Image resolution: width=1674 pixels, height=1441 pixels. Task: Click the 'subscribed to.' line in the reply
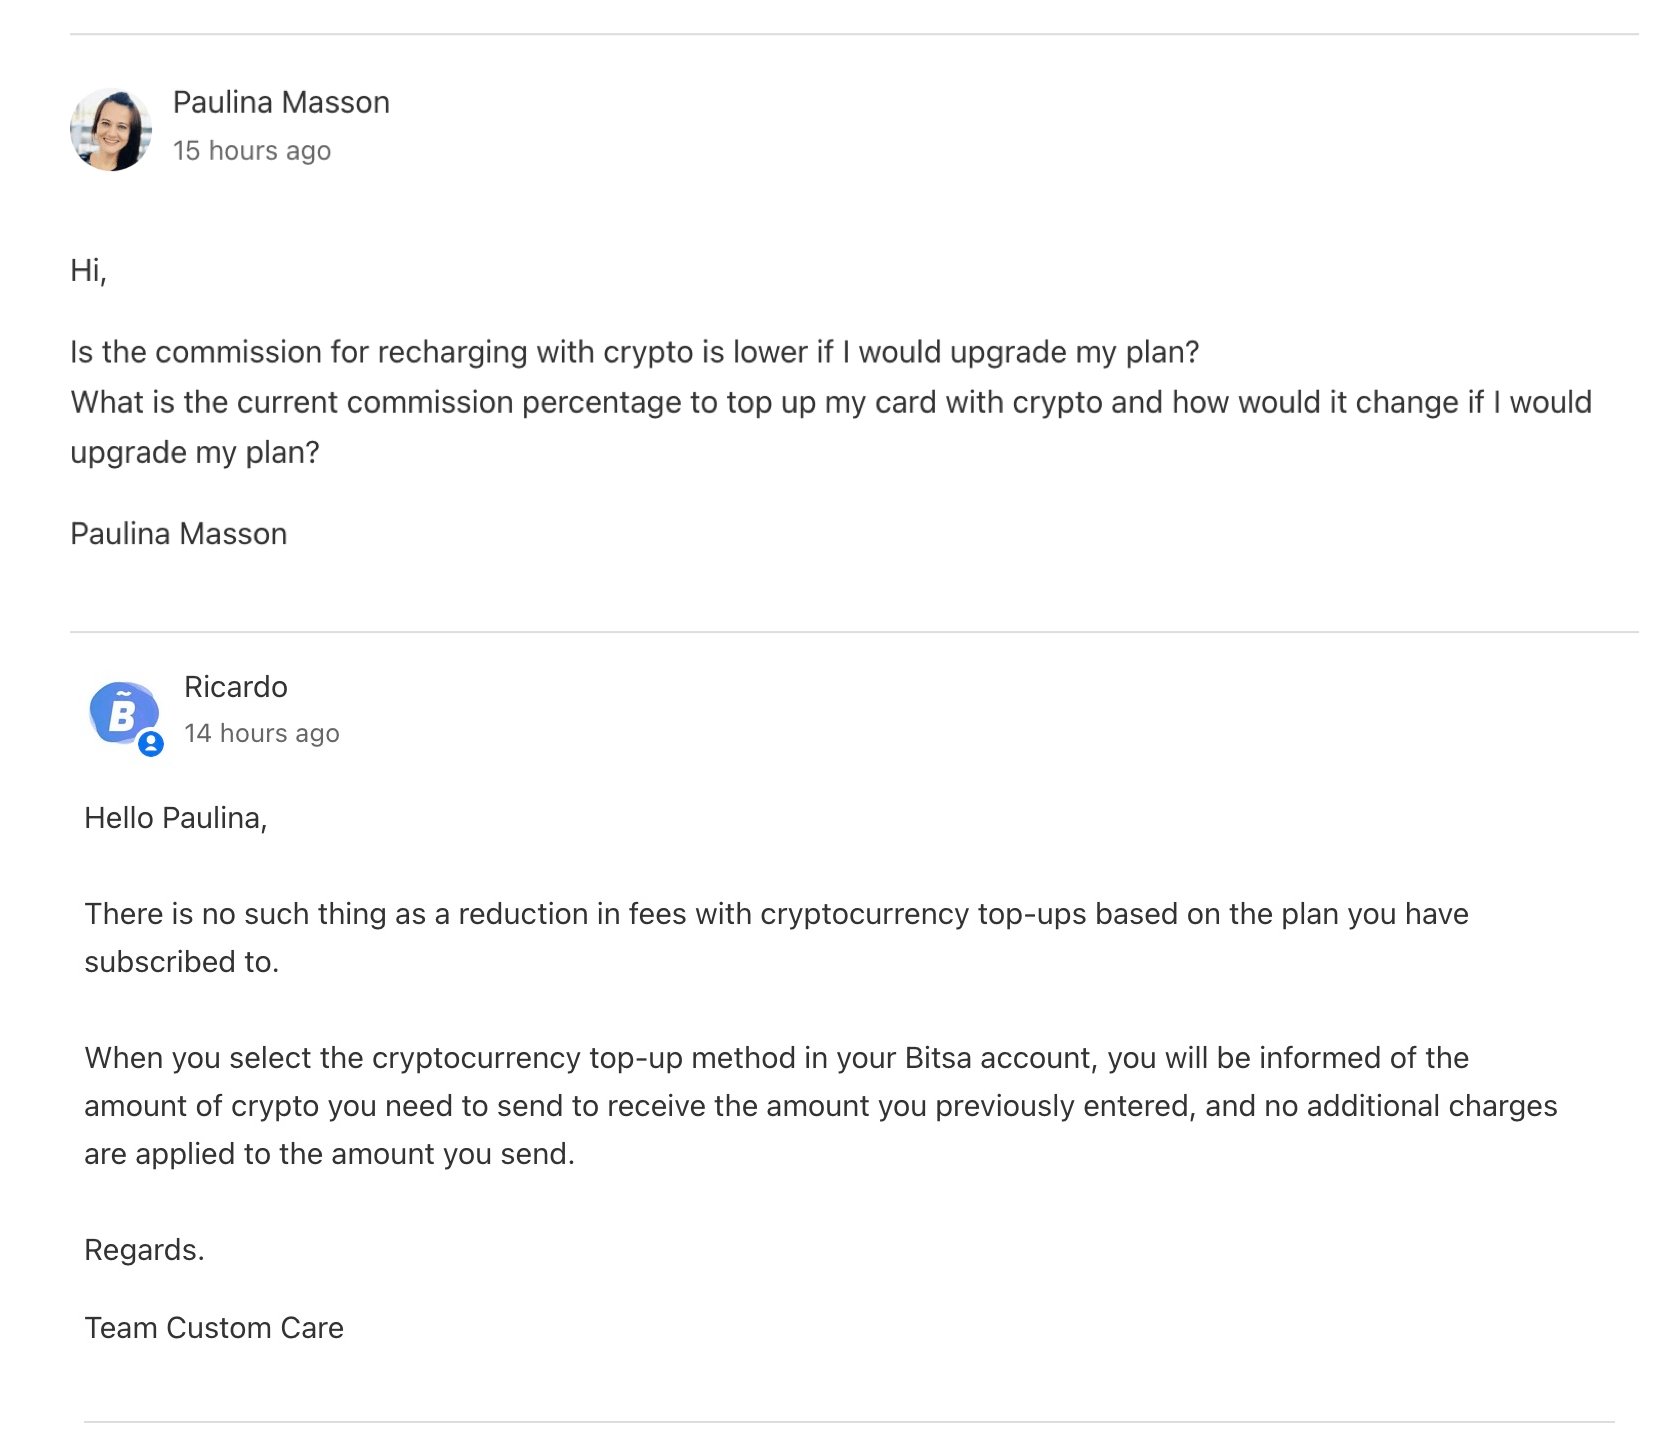coord(182,962)
